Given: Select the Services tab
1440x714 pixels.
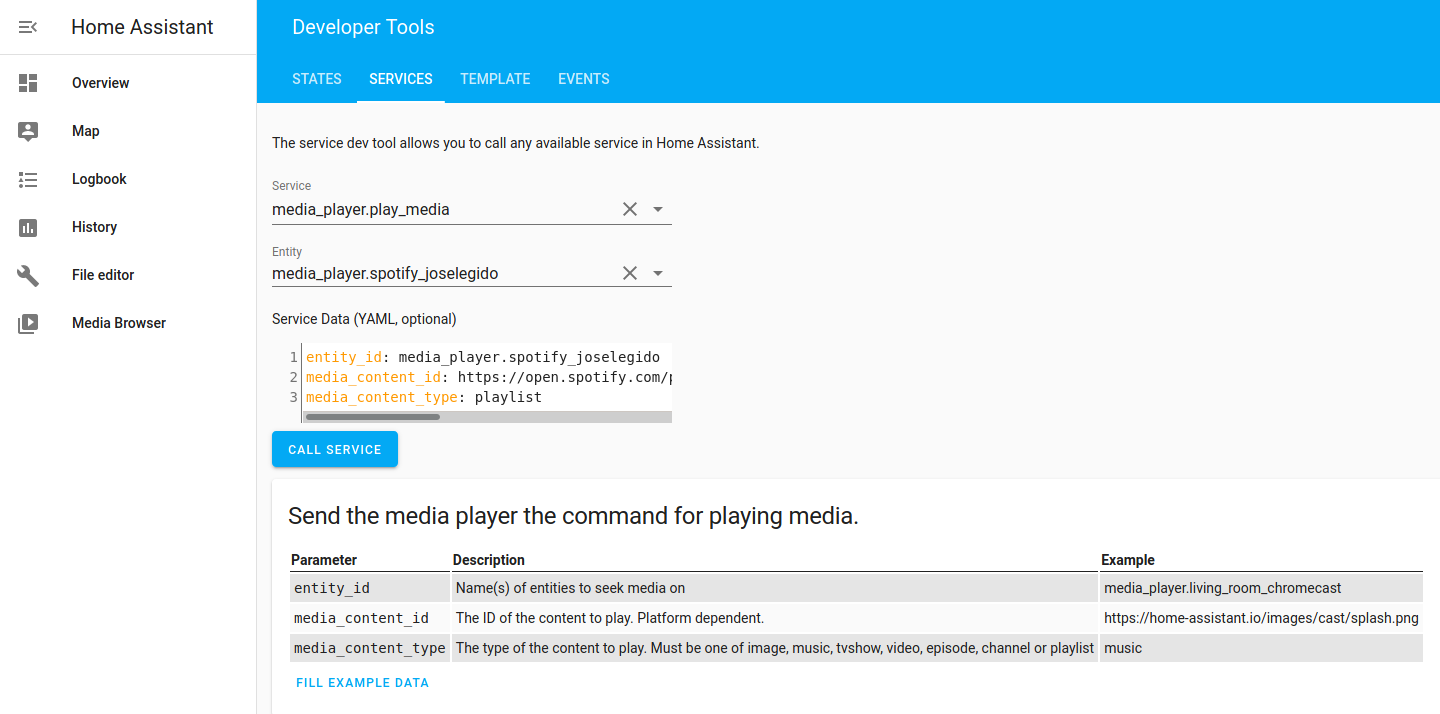Looking at the screenshot, I should point(401,79).
